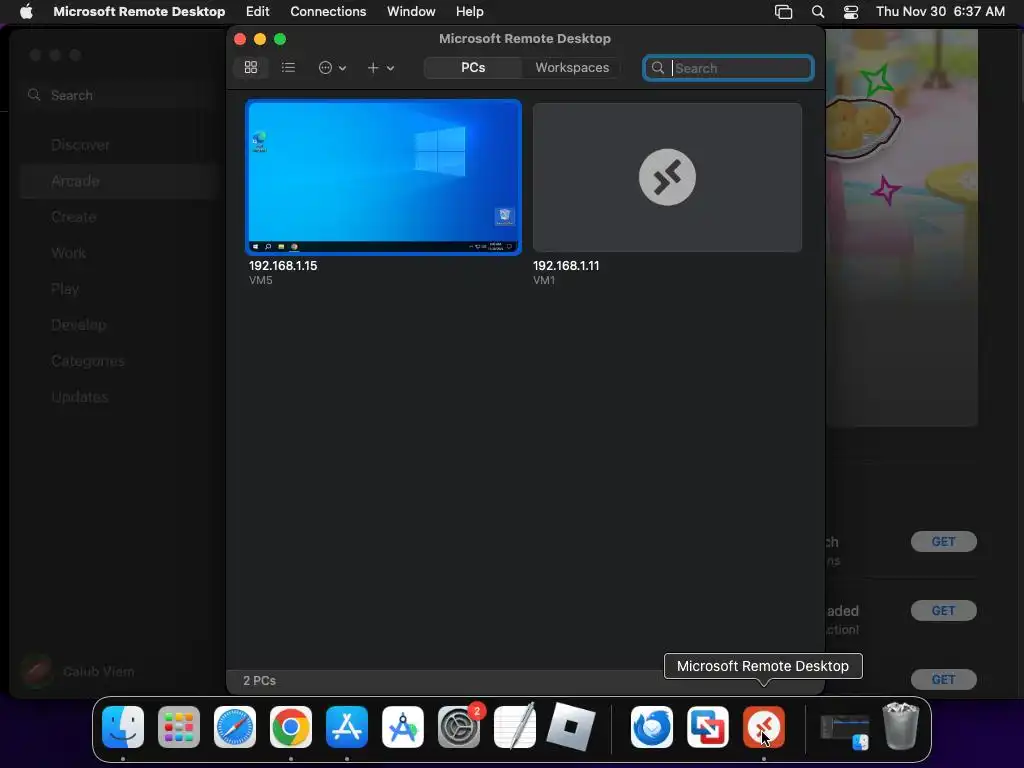Minimize the Microsoft Remote Desktop window
This screenshot has width=1024, height=768.
pyautogui.click(x=260, y=39)
